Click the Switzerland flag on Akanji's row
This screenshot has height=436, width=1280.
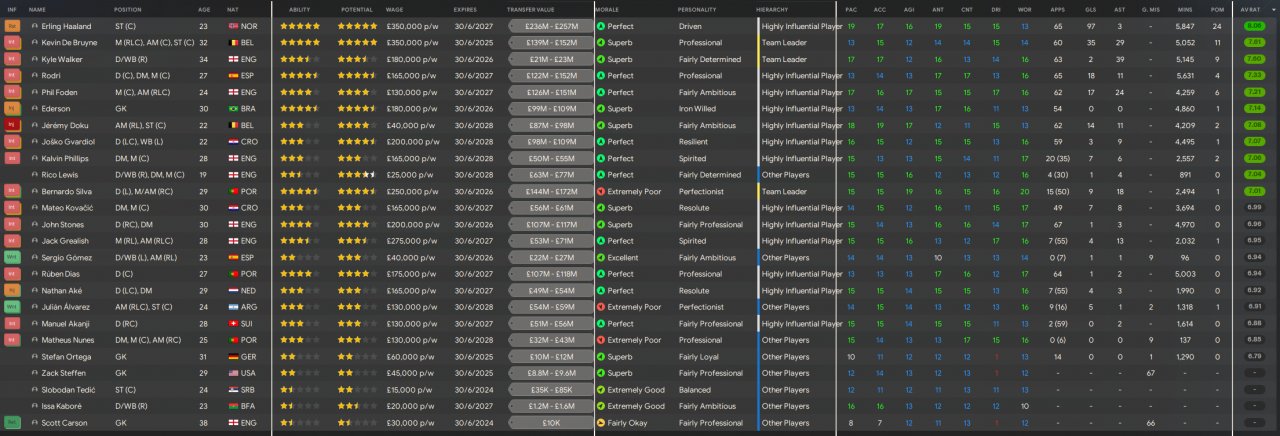(x=233, y=324)
